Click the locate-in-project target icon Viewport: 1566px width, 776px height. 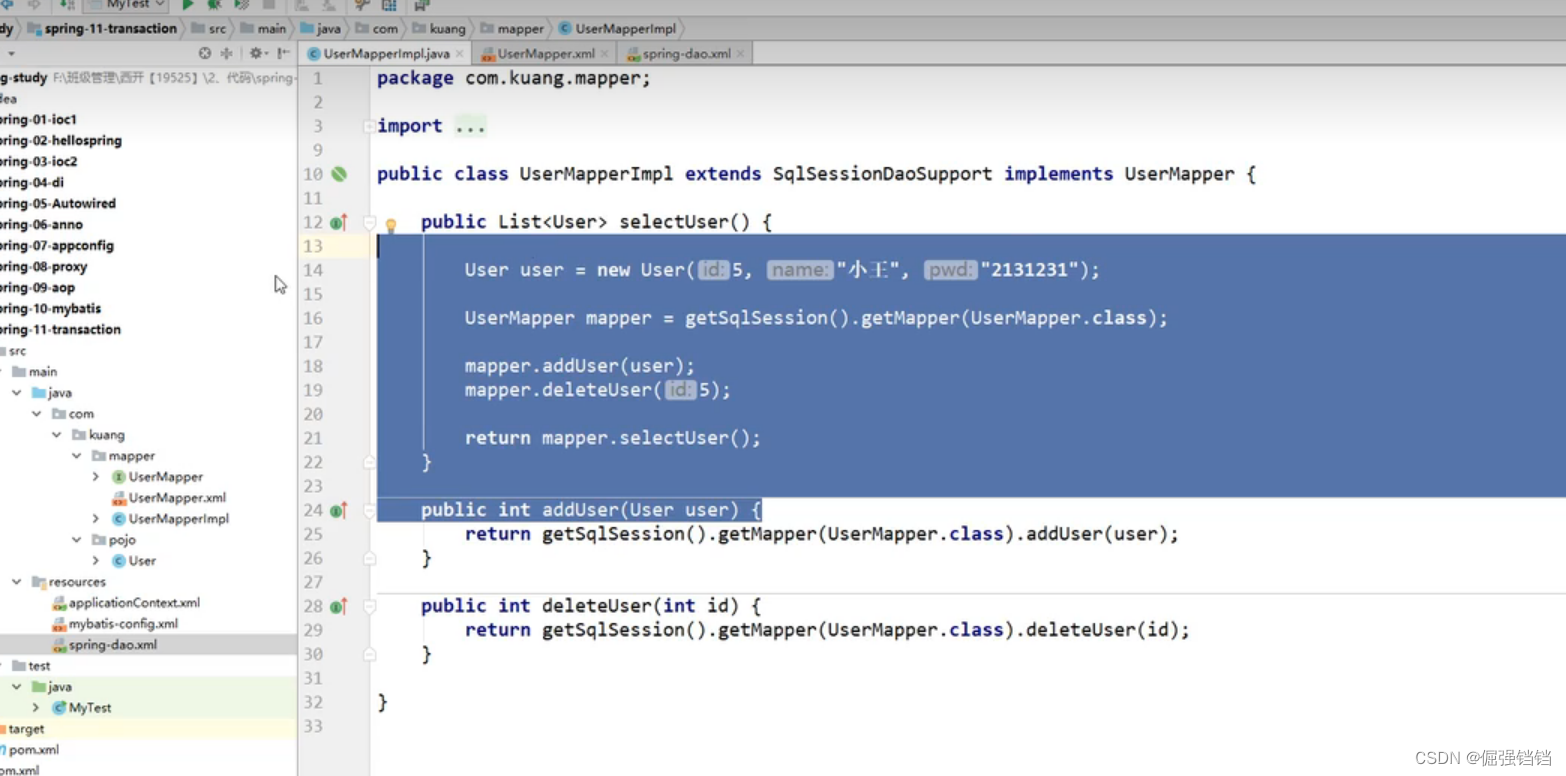click(205, 53)
